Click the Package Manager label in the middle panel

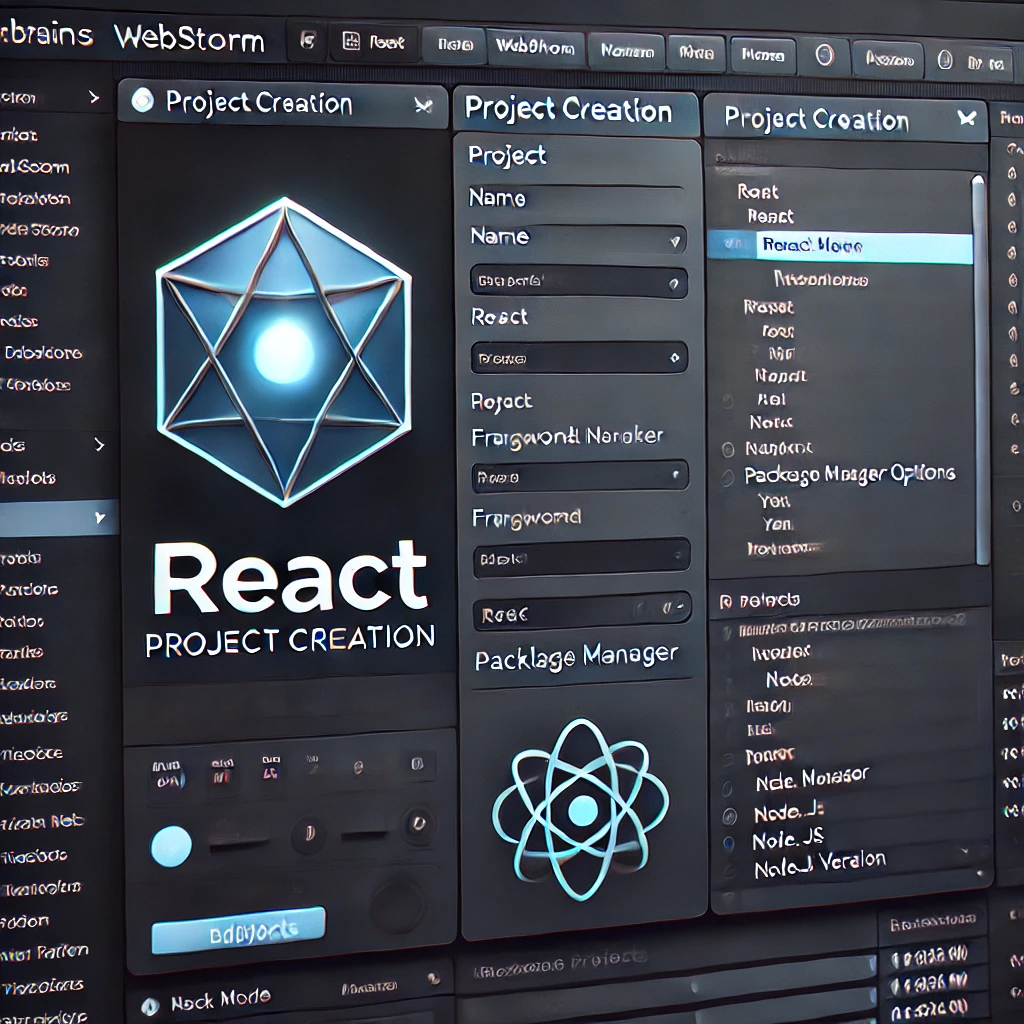pyautogui.click(x=577, y=657)
